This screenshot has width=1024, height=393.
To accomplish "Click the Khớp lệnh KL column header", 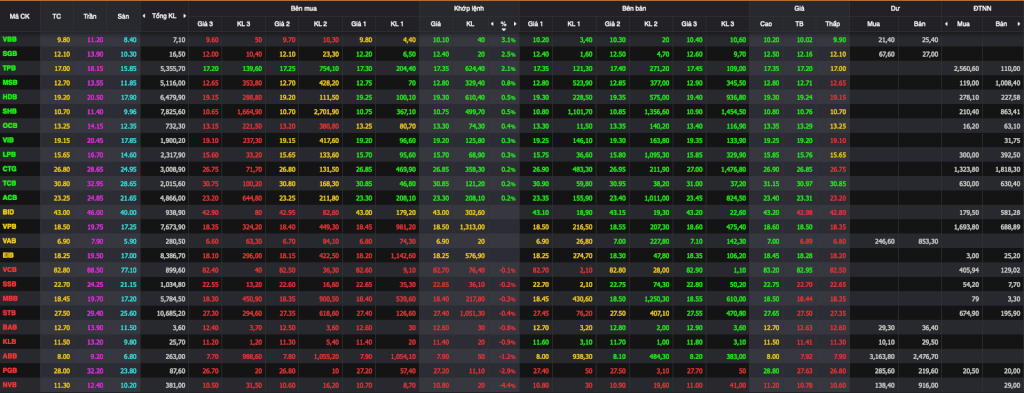I will point(470,24).
